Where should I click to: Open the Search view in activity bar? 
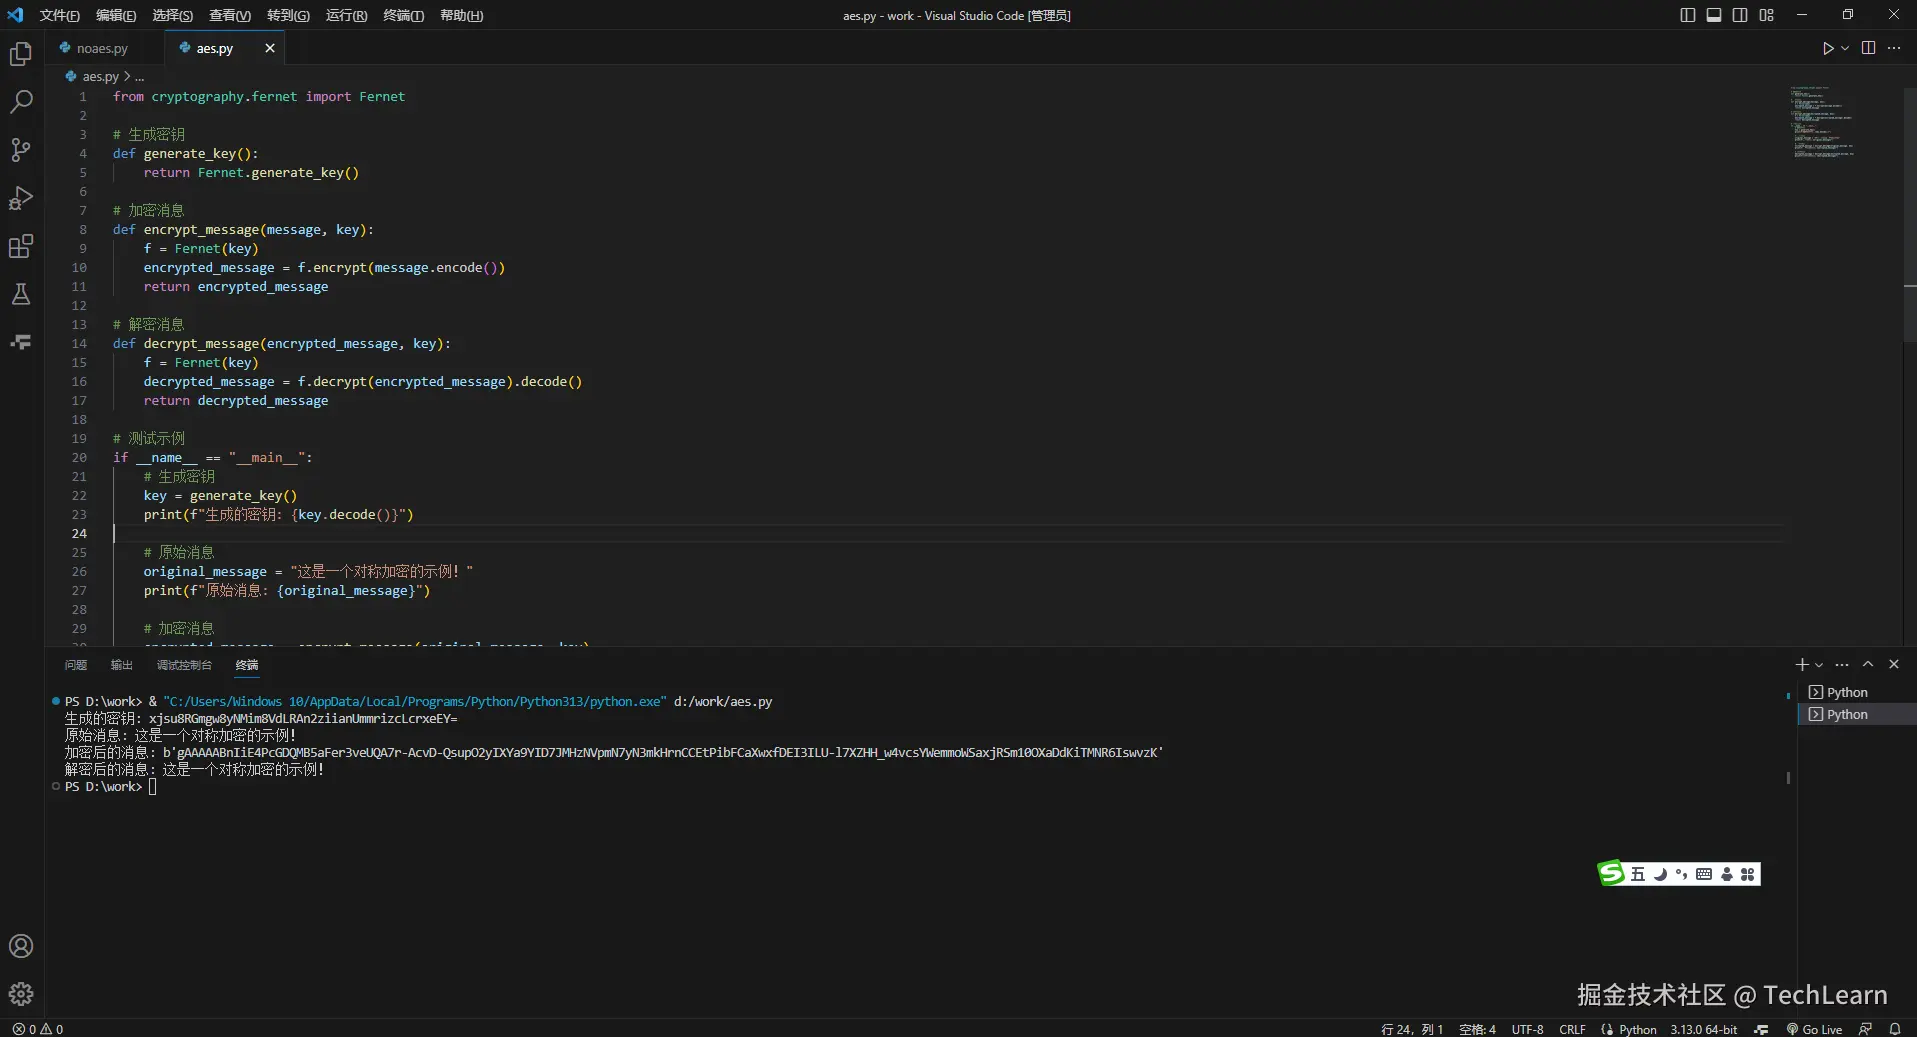21,102
